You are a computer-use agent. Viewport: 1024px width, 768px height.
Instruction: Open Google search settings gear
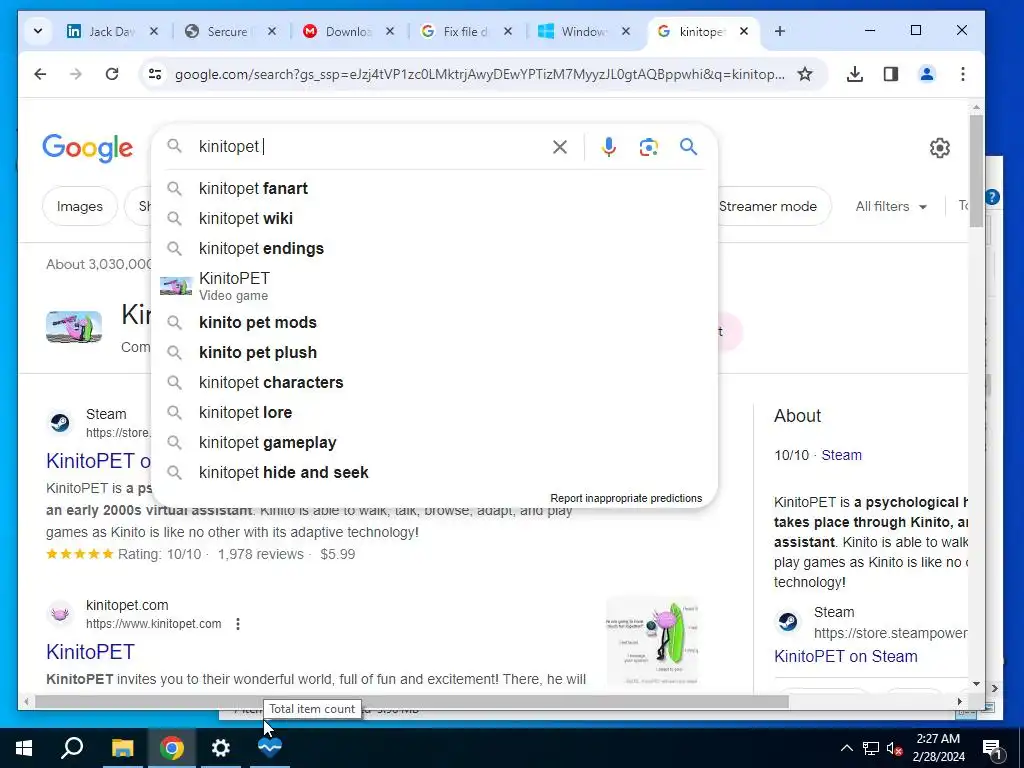click(940, 148)
